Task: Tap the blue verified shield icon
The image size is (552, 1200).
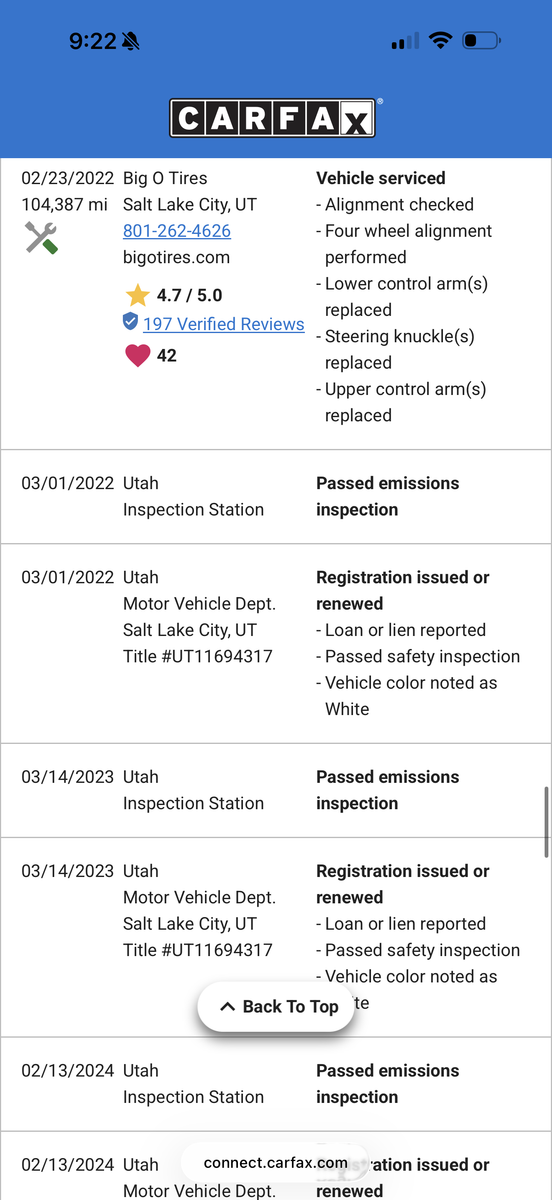Action: click(130, 322)
